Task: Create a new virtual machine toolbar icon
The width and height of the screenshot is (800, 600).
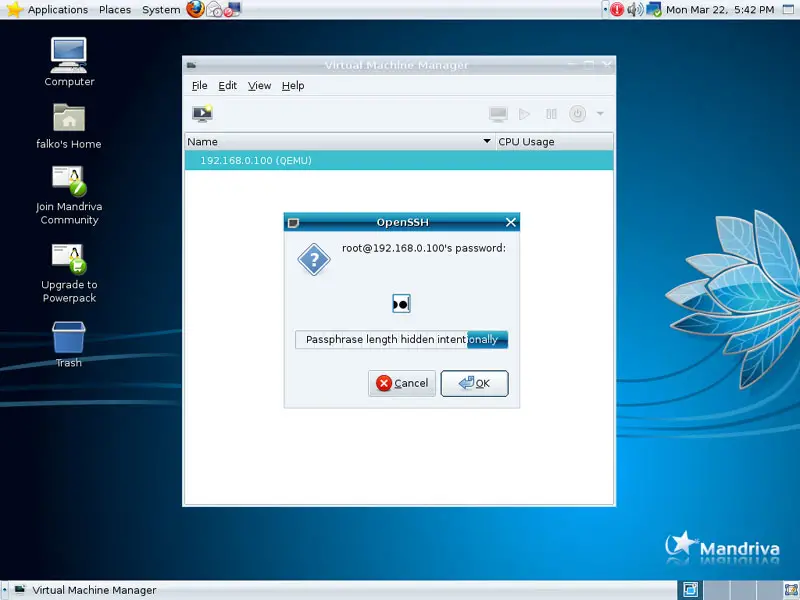Action: coord(203,113)
